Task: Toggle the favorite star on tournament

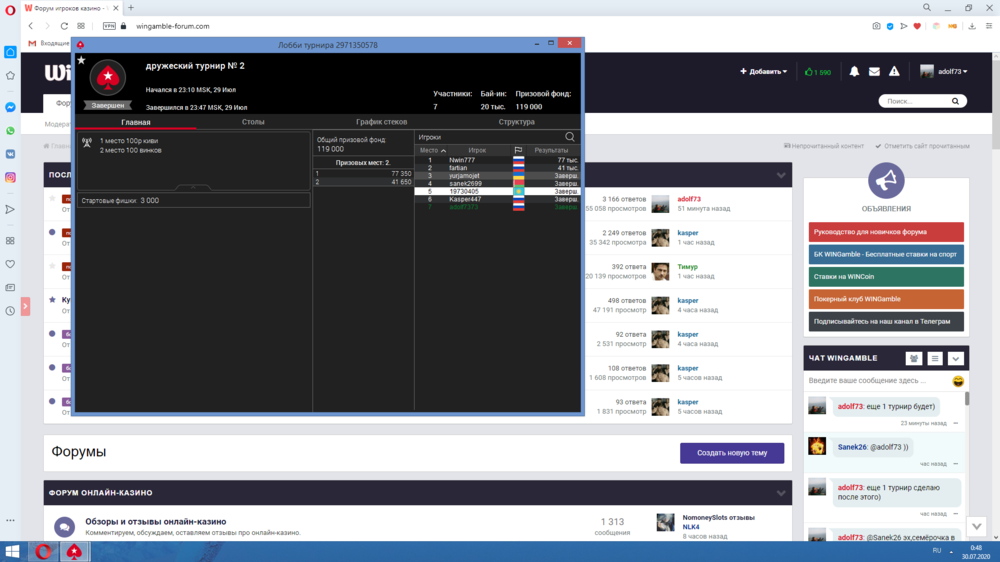Action: pyautogui.click(x=81, y=61)
